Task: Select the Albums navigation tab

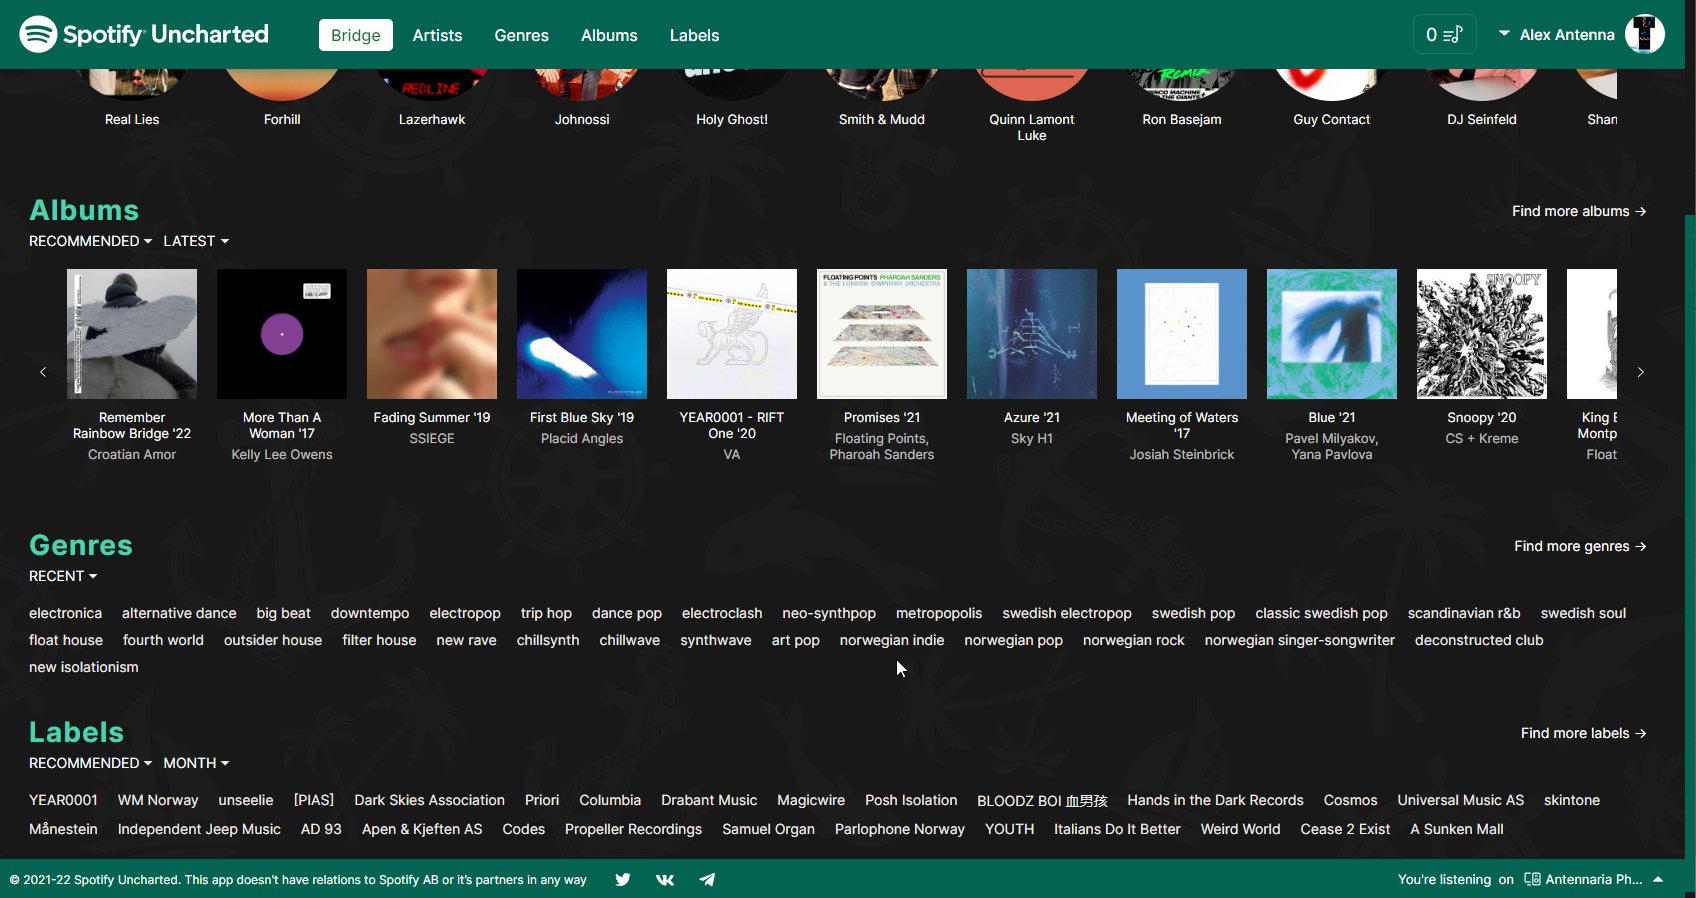Action: [x=609, y=35]
